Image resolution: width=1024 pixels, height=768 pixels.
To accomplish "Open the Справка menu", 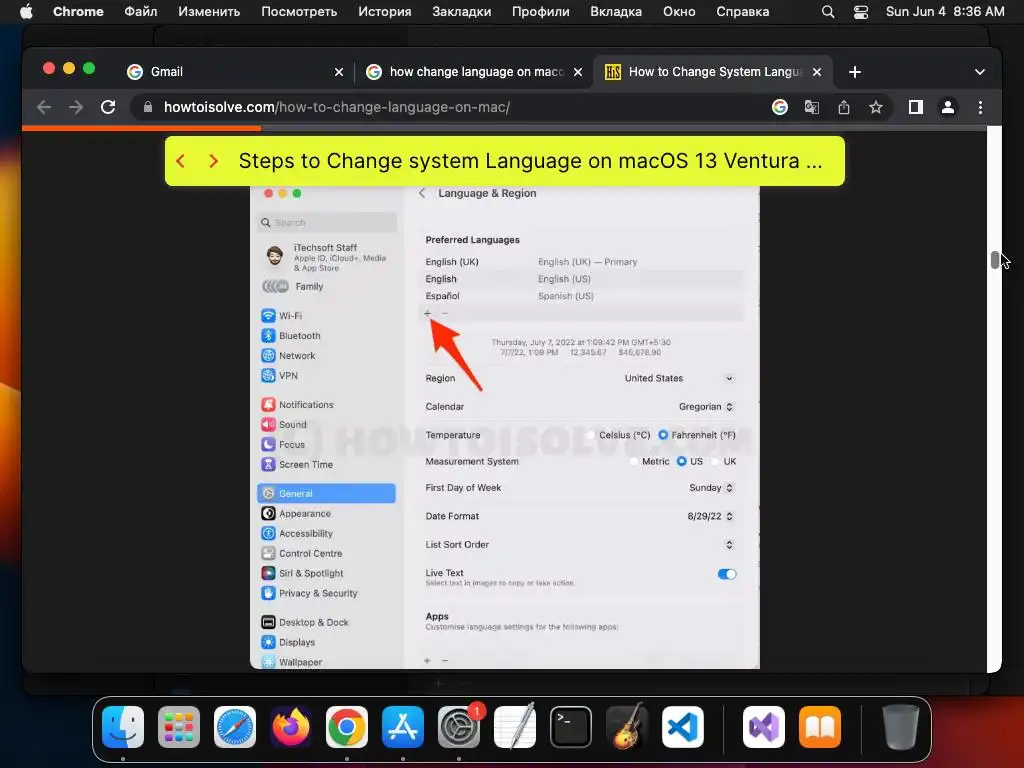I will 743,12.
